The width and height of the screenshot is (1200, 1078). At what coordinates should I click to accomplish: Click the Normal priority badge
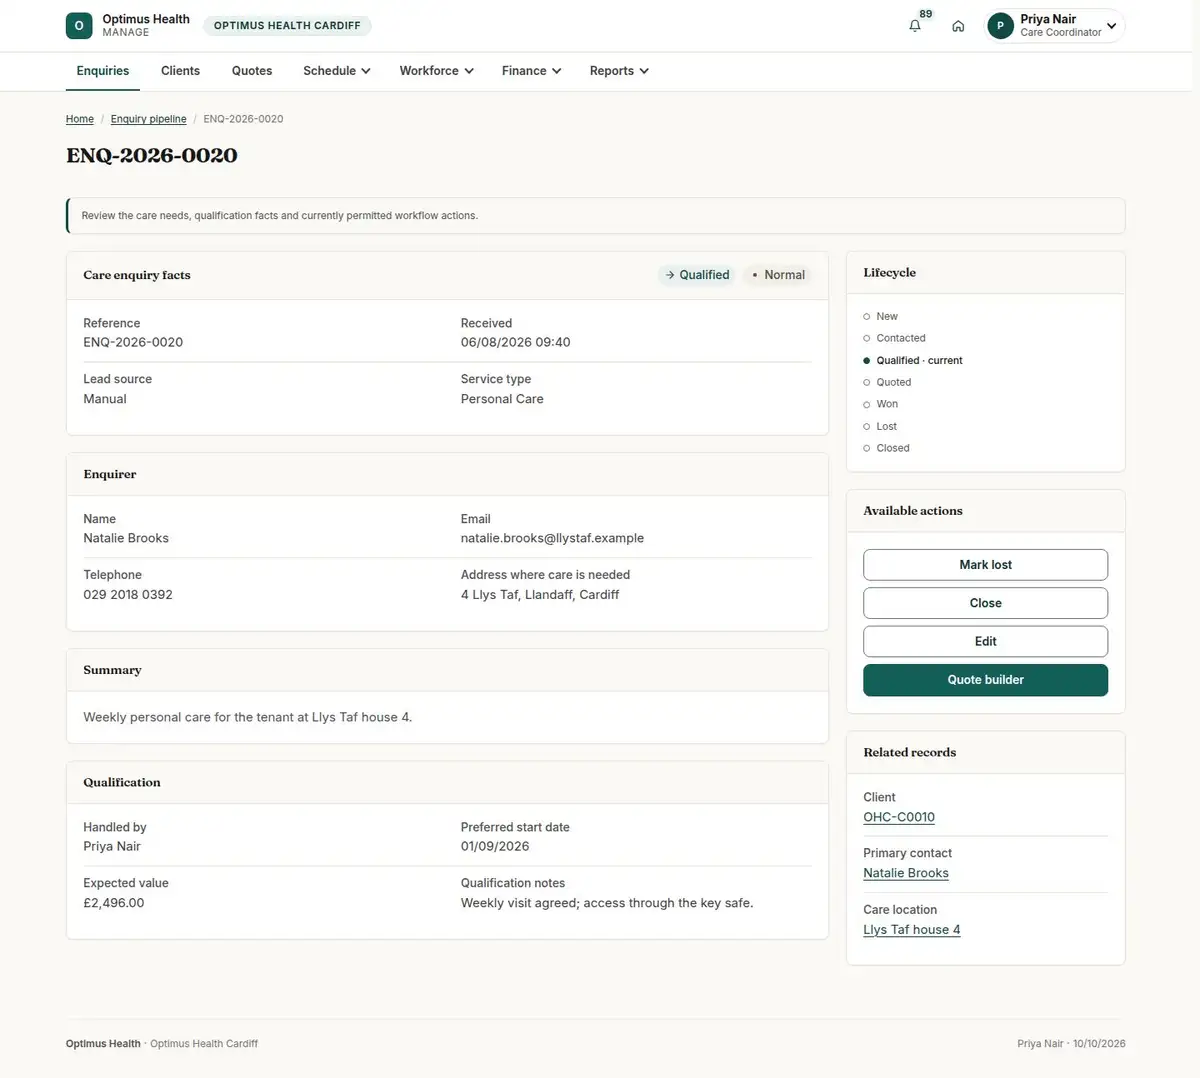[778, 275]
